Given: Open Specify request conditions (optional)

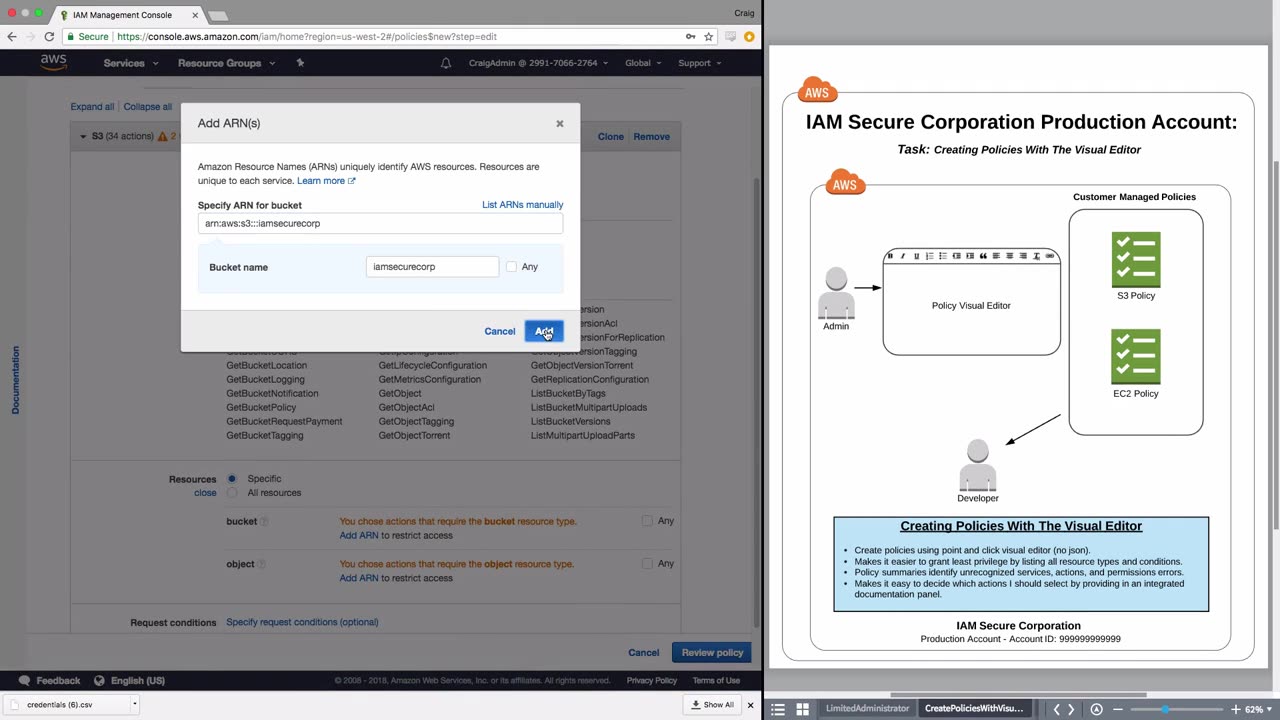Looking at the screenshot, I should [x=302, y=622].
